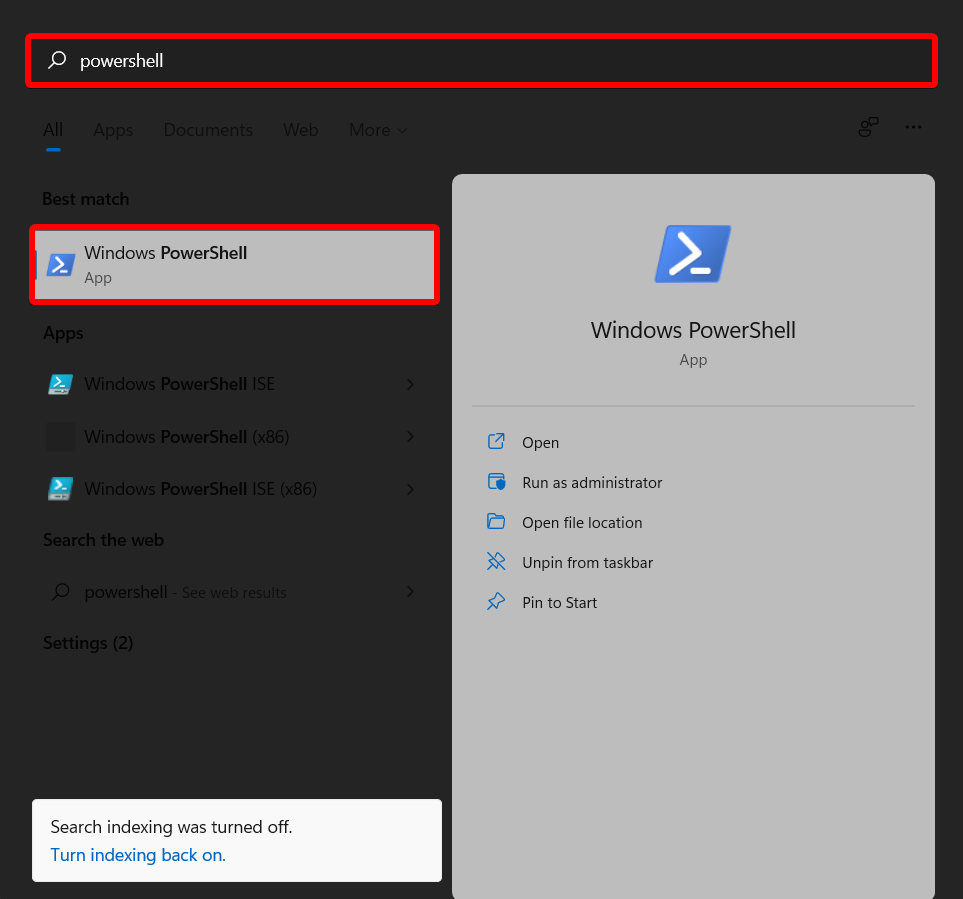Screen dimensions: 963x899
Task: Expand the Windows PowerShell (x86) chevron
Action: (x=410, y=437)
